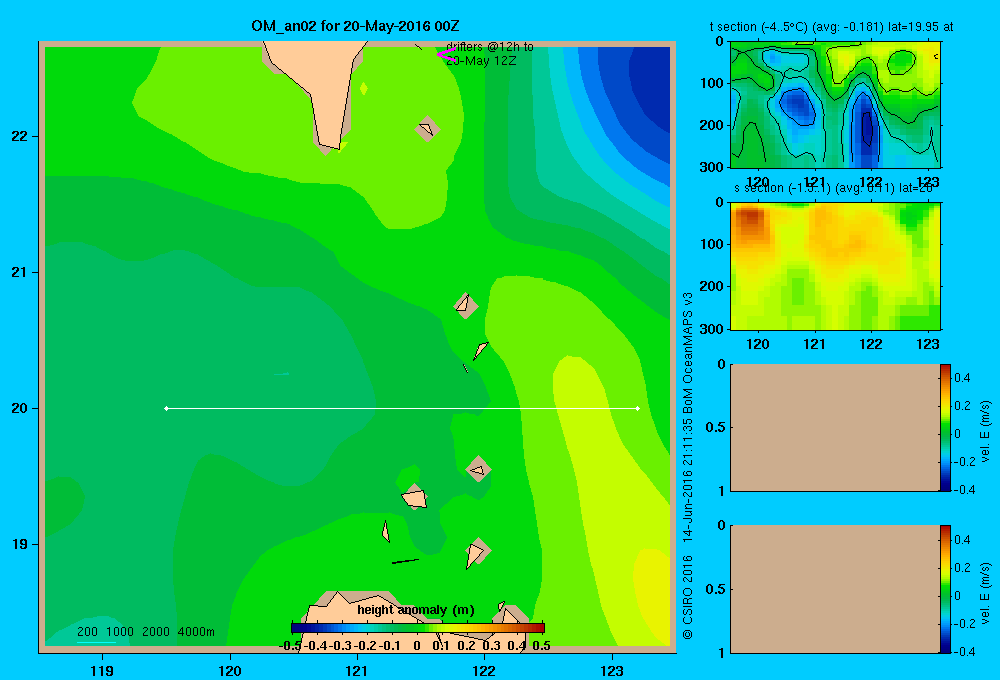This screenshot has height=680, width=1000.
Task: Click the vertical CSIRO BoM OceanMAPS v3 credit
Action: (688, 466)
